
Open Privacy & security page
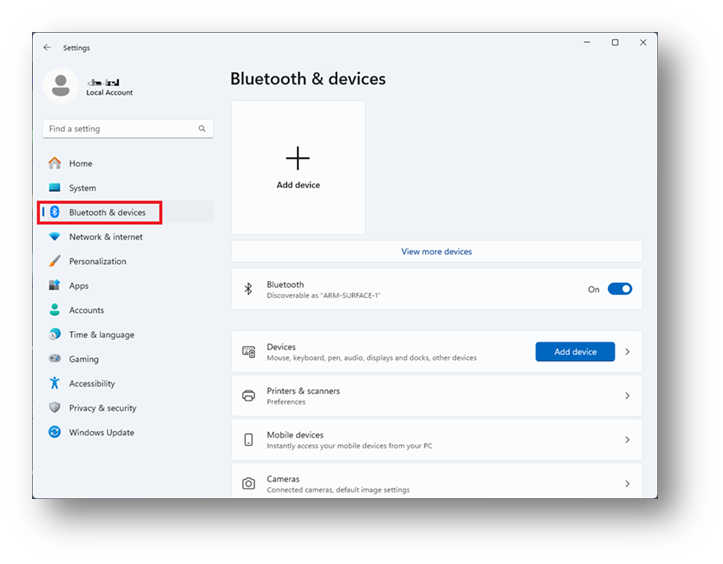pos(128,408)
